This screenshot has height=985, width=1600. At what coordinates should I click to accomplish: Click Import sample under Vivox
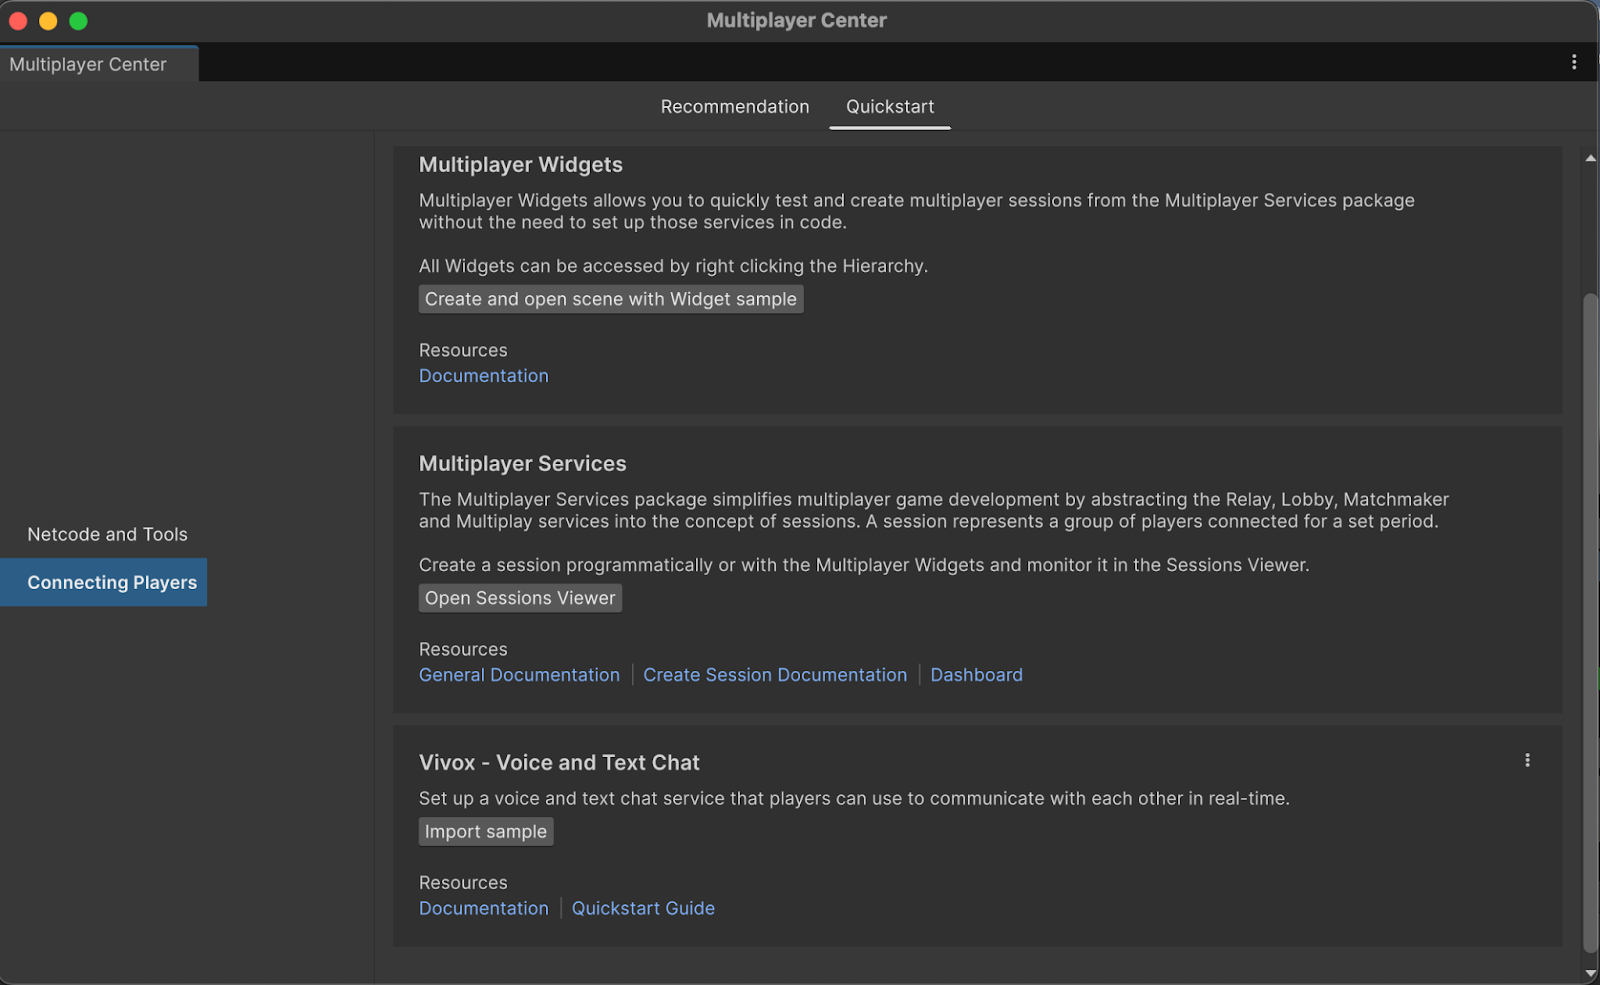pos(486,832)
